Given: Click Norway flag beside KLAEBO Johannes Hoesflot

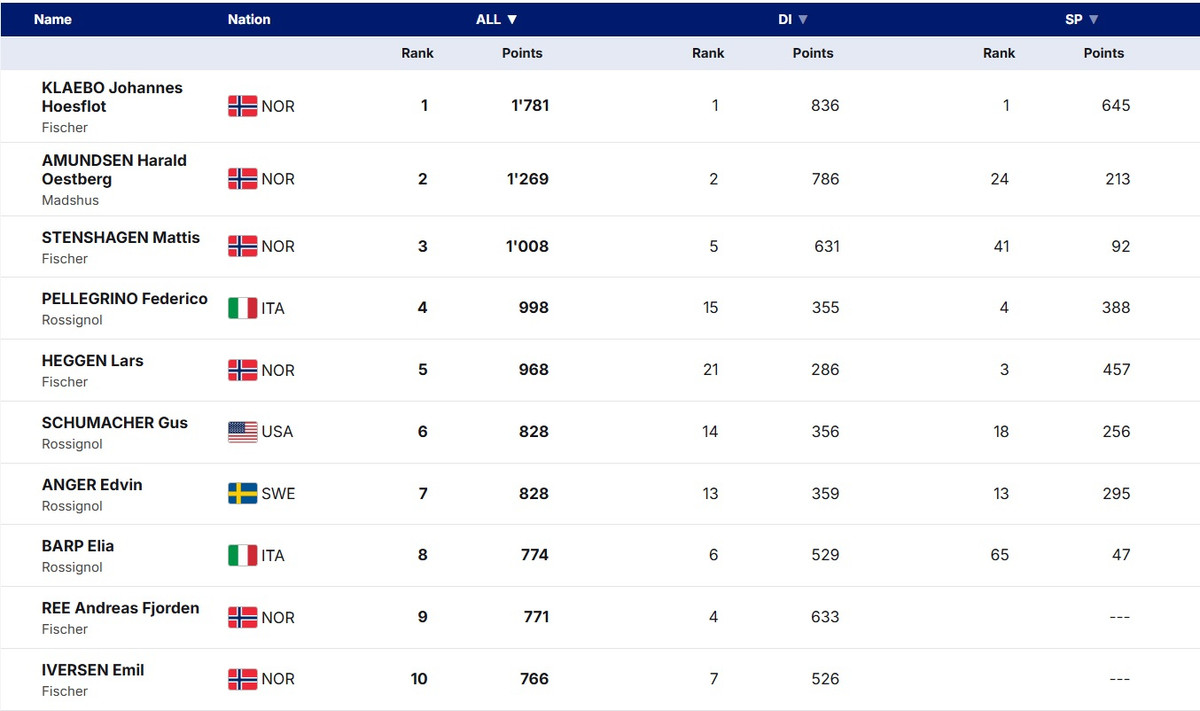Looking at the screenshot, I should pyautogui.click(x=242, y=106).
